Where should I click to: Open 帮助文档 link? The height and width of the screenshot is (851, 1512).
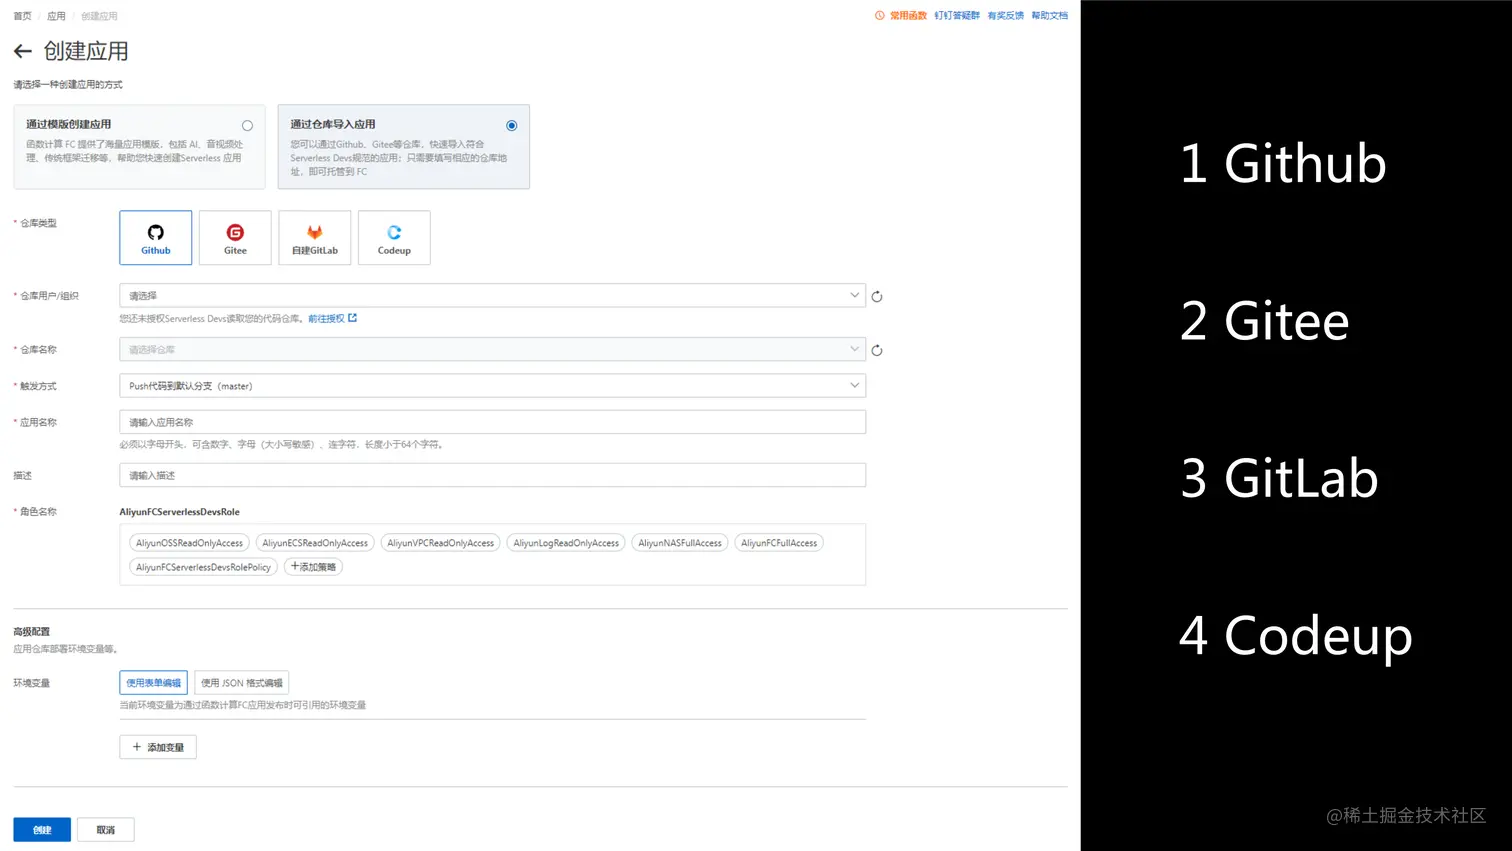click(x=1049, y=15)
